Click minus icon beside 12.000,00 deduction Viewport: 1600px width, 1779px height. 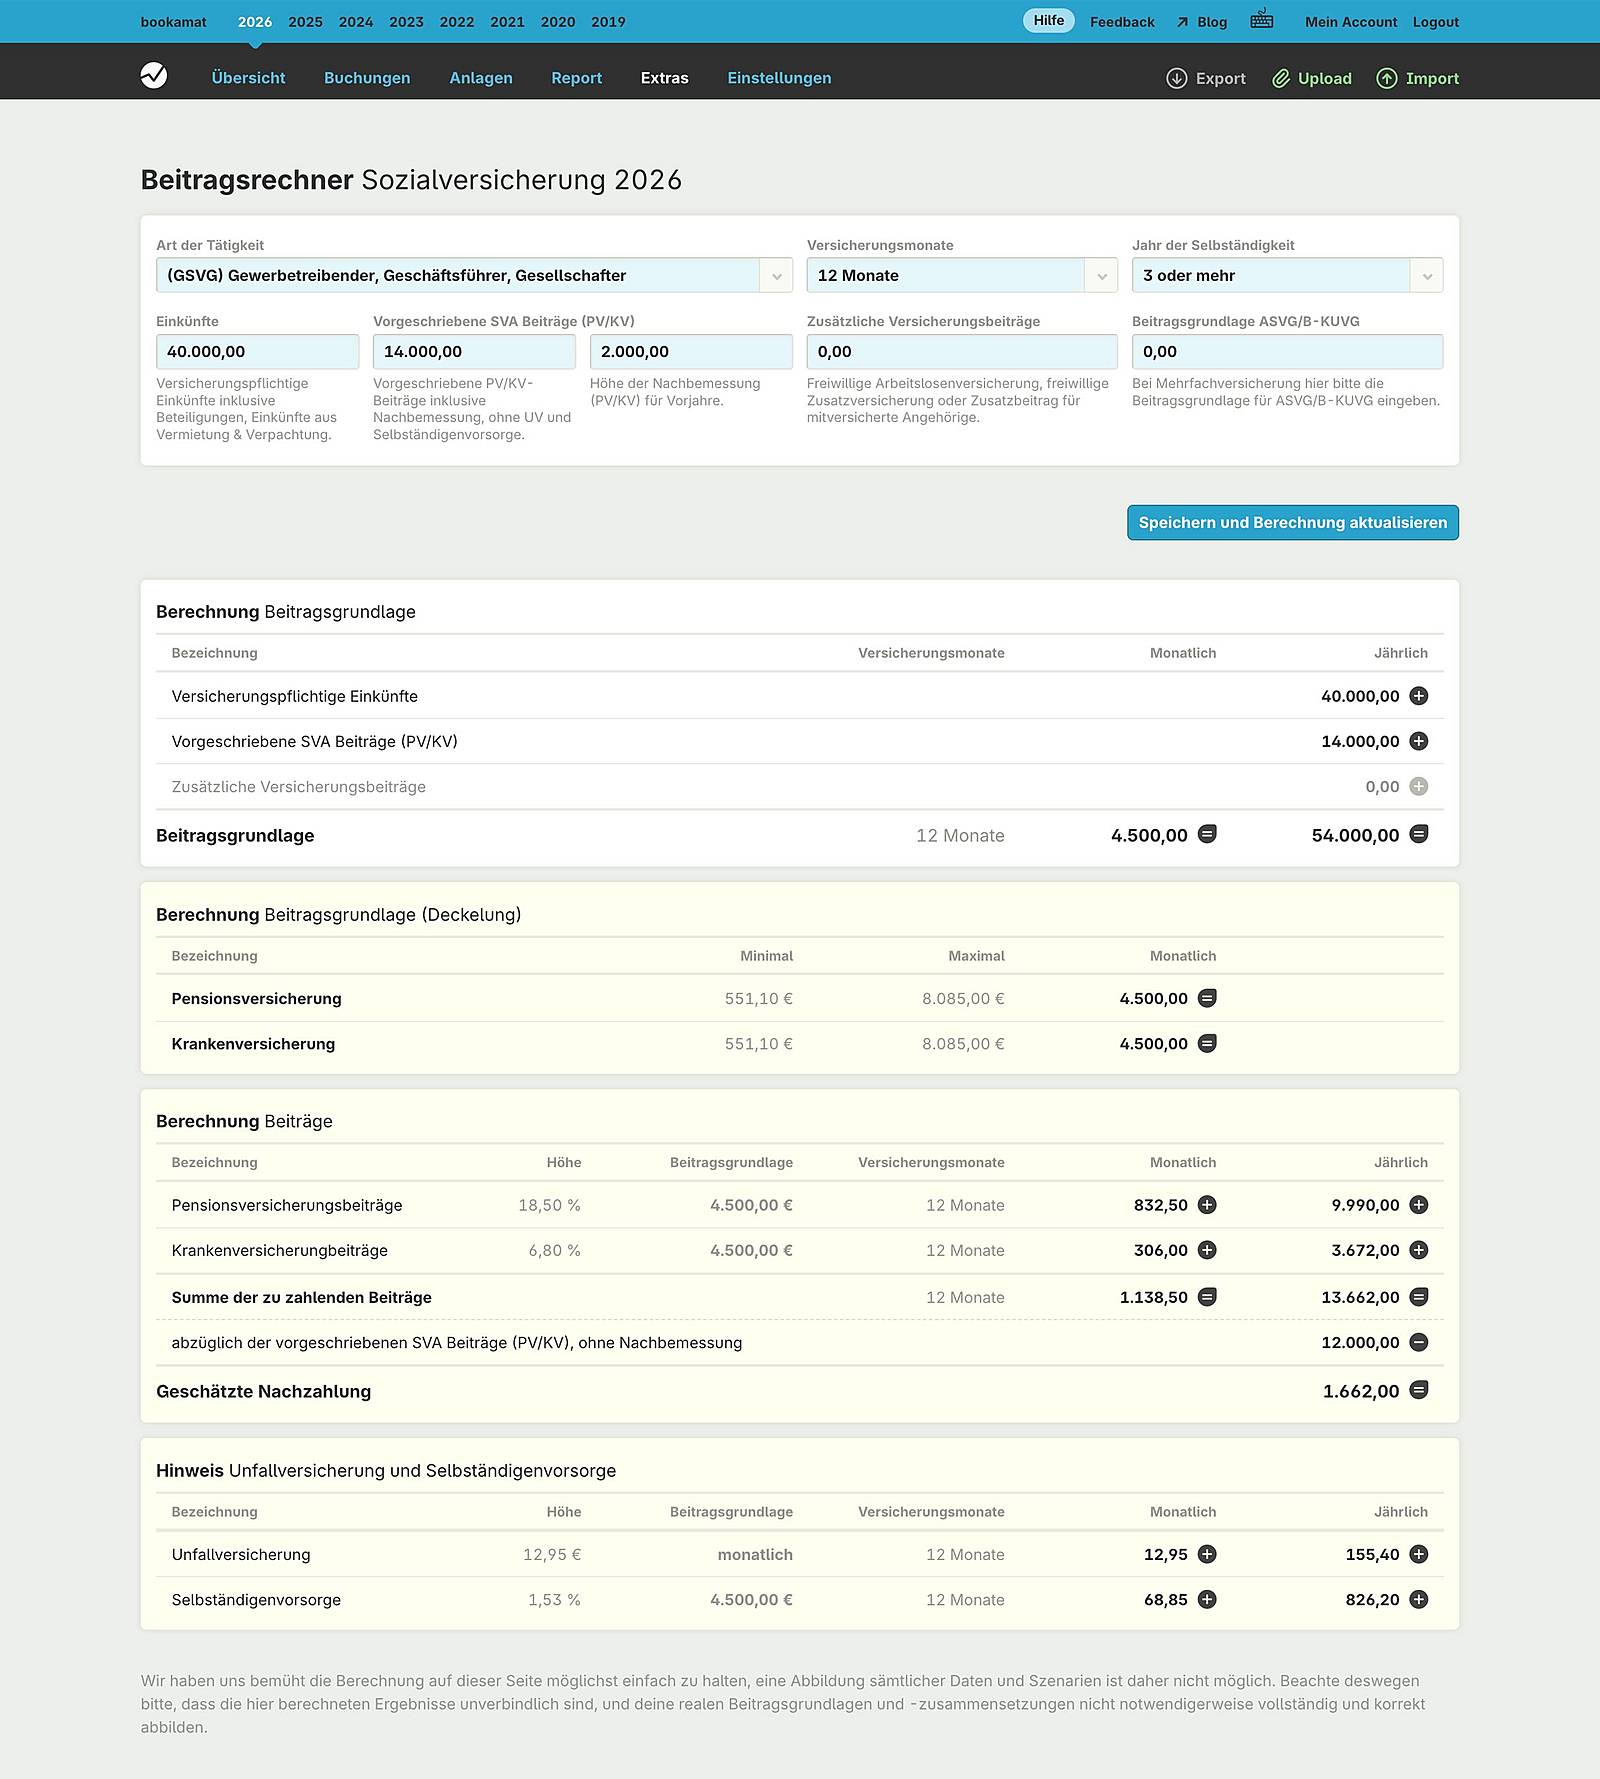click(1418, 1342)
